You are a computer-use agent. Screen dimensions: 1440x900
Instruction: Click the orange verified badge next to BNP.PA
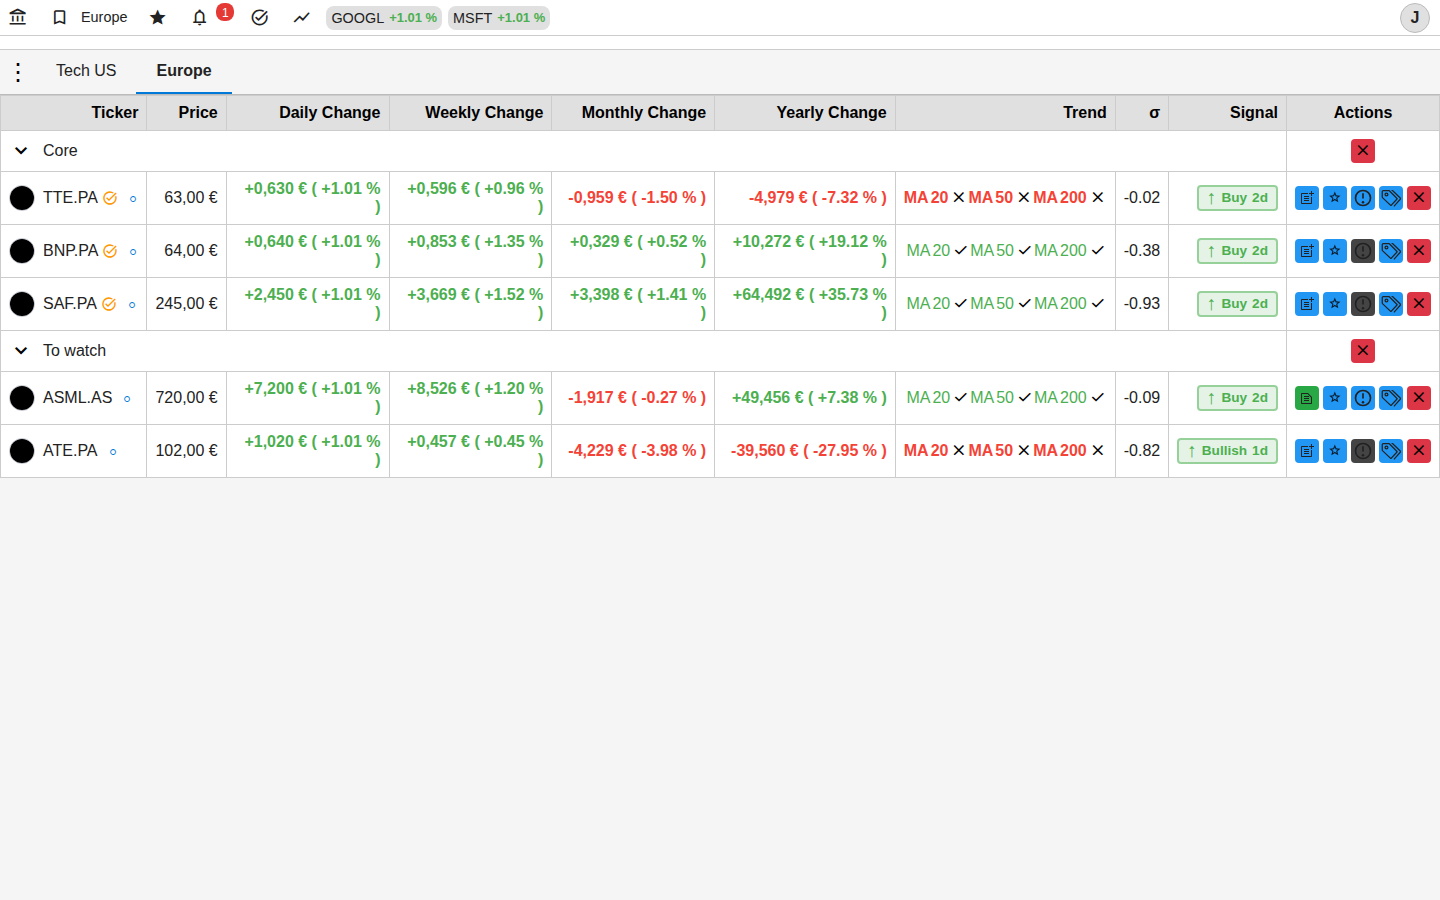(110, 251)
